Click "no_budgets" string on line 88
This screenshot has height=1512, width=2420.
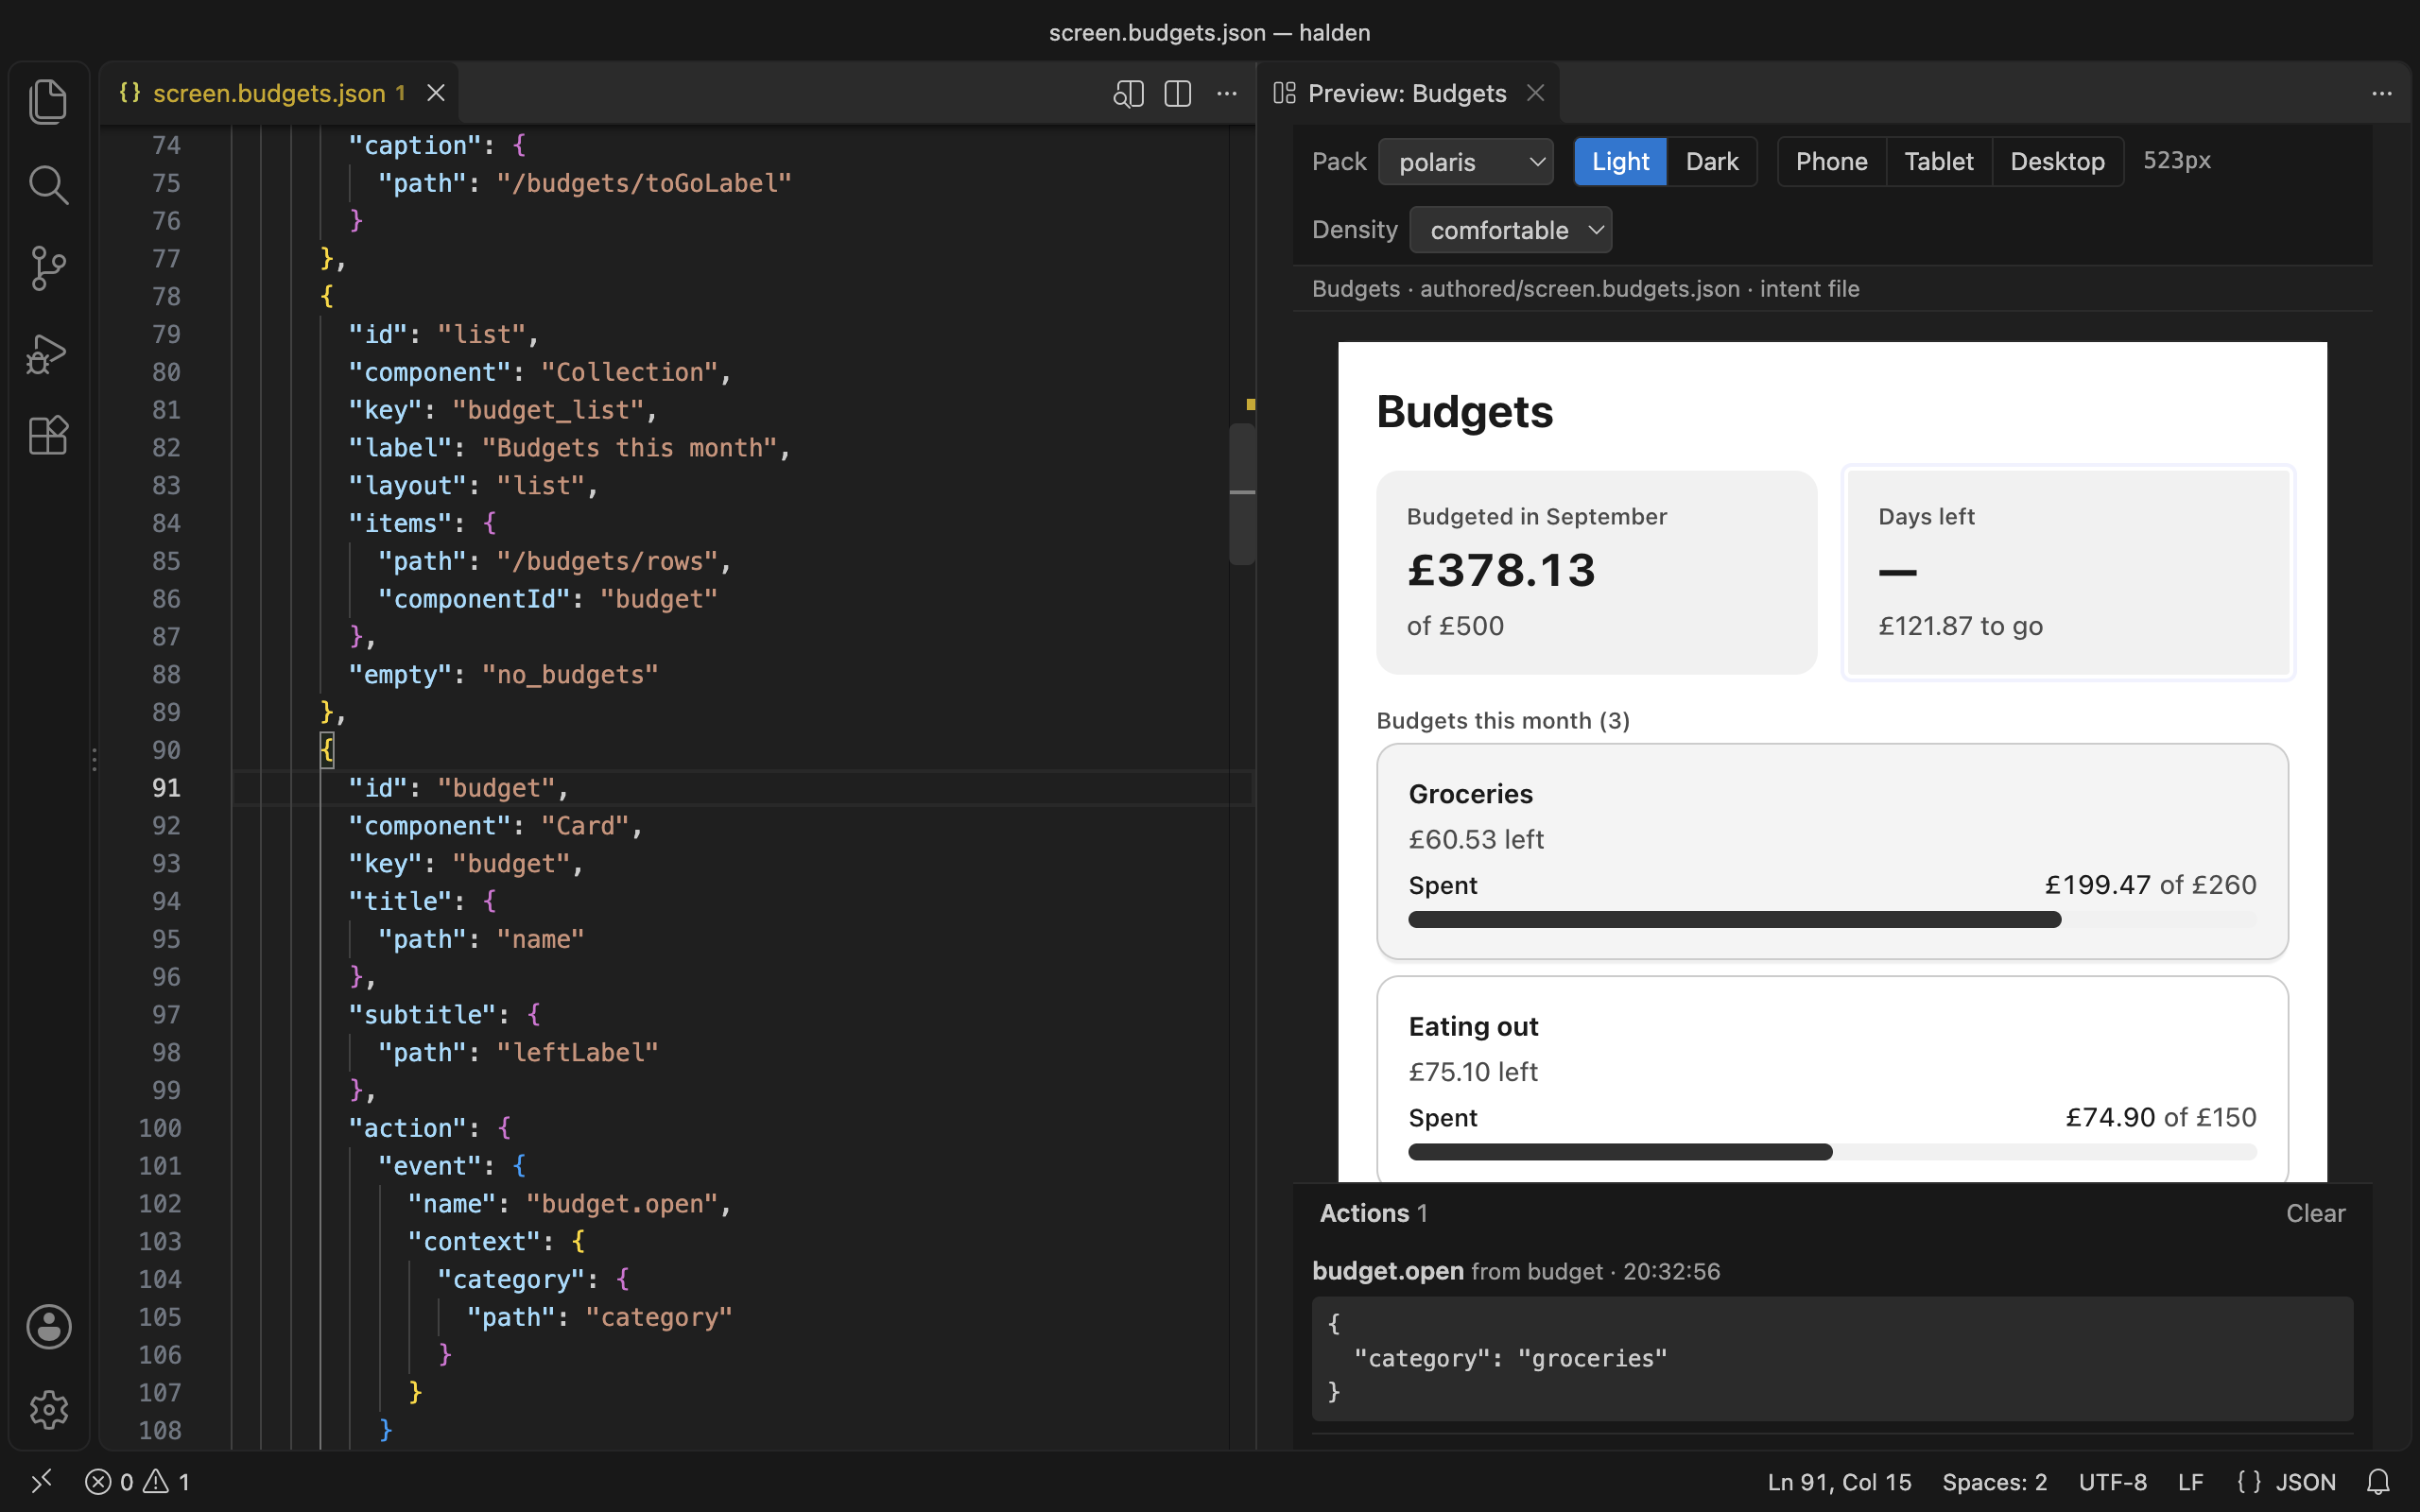[x=570, y=675]
